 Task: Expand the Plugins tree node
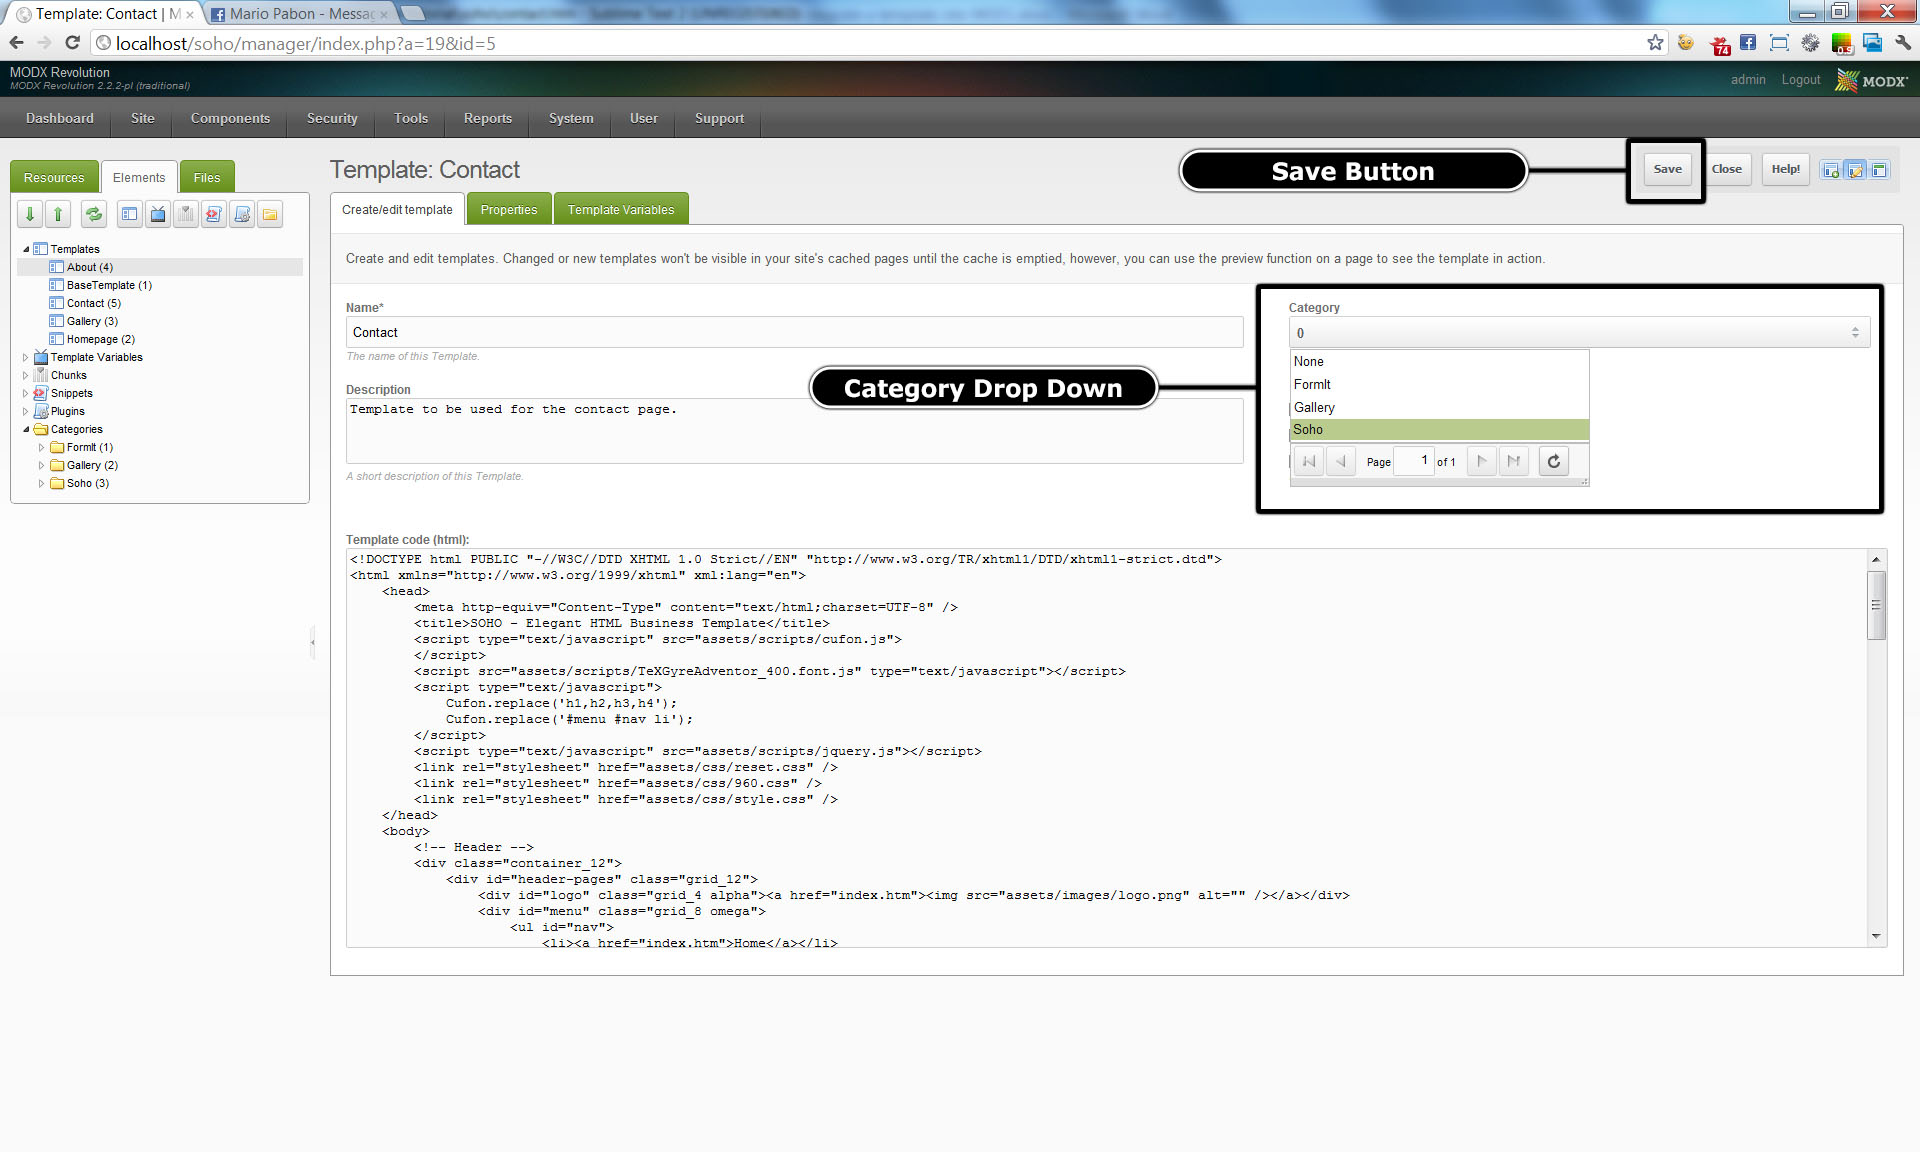coord(26,411)
